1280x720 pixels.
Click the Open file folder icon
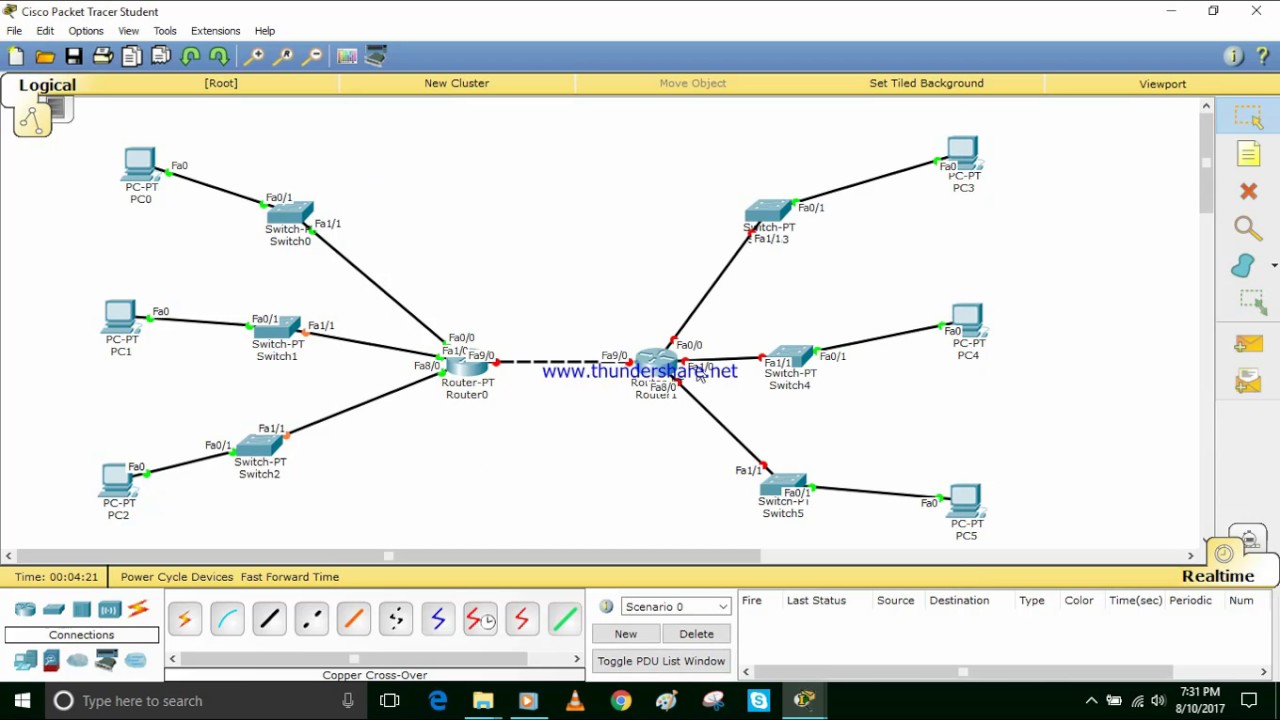tap(45, 57)
